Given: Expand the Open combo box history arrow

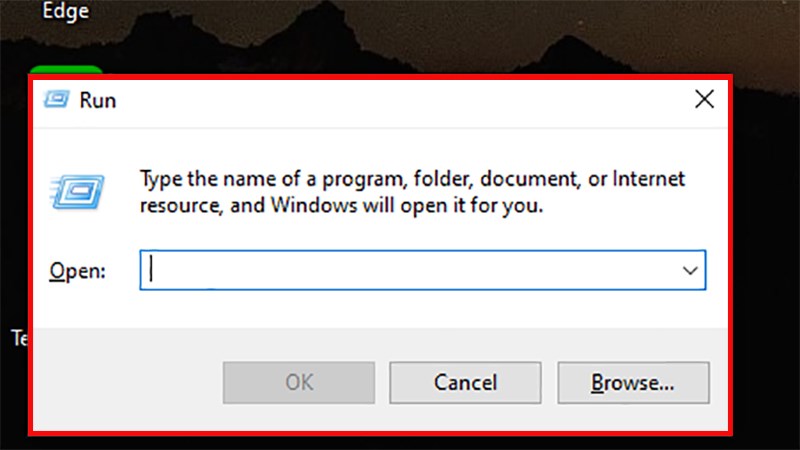Looking at the screenshot, I should tap(690, 270).
